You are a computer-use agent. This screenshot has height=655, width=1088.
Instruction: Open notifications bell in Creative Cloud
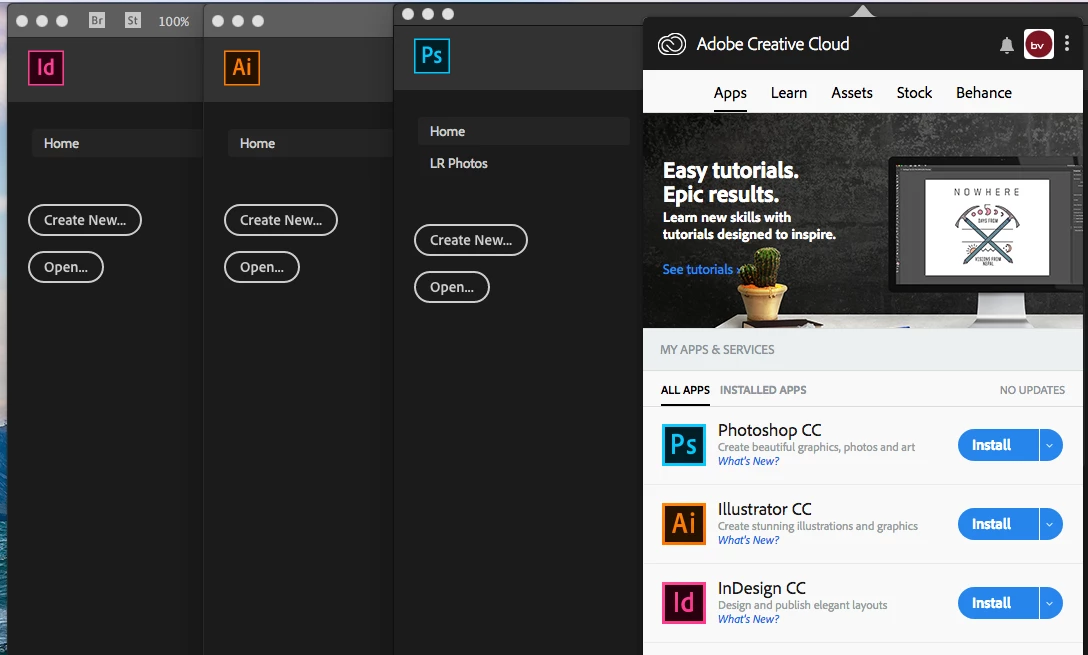tap(1006, 46)
